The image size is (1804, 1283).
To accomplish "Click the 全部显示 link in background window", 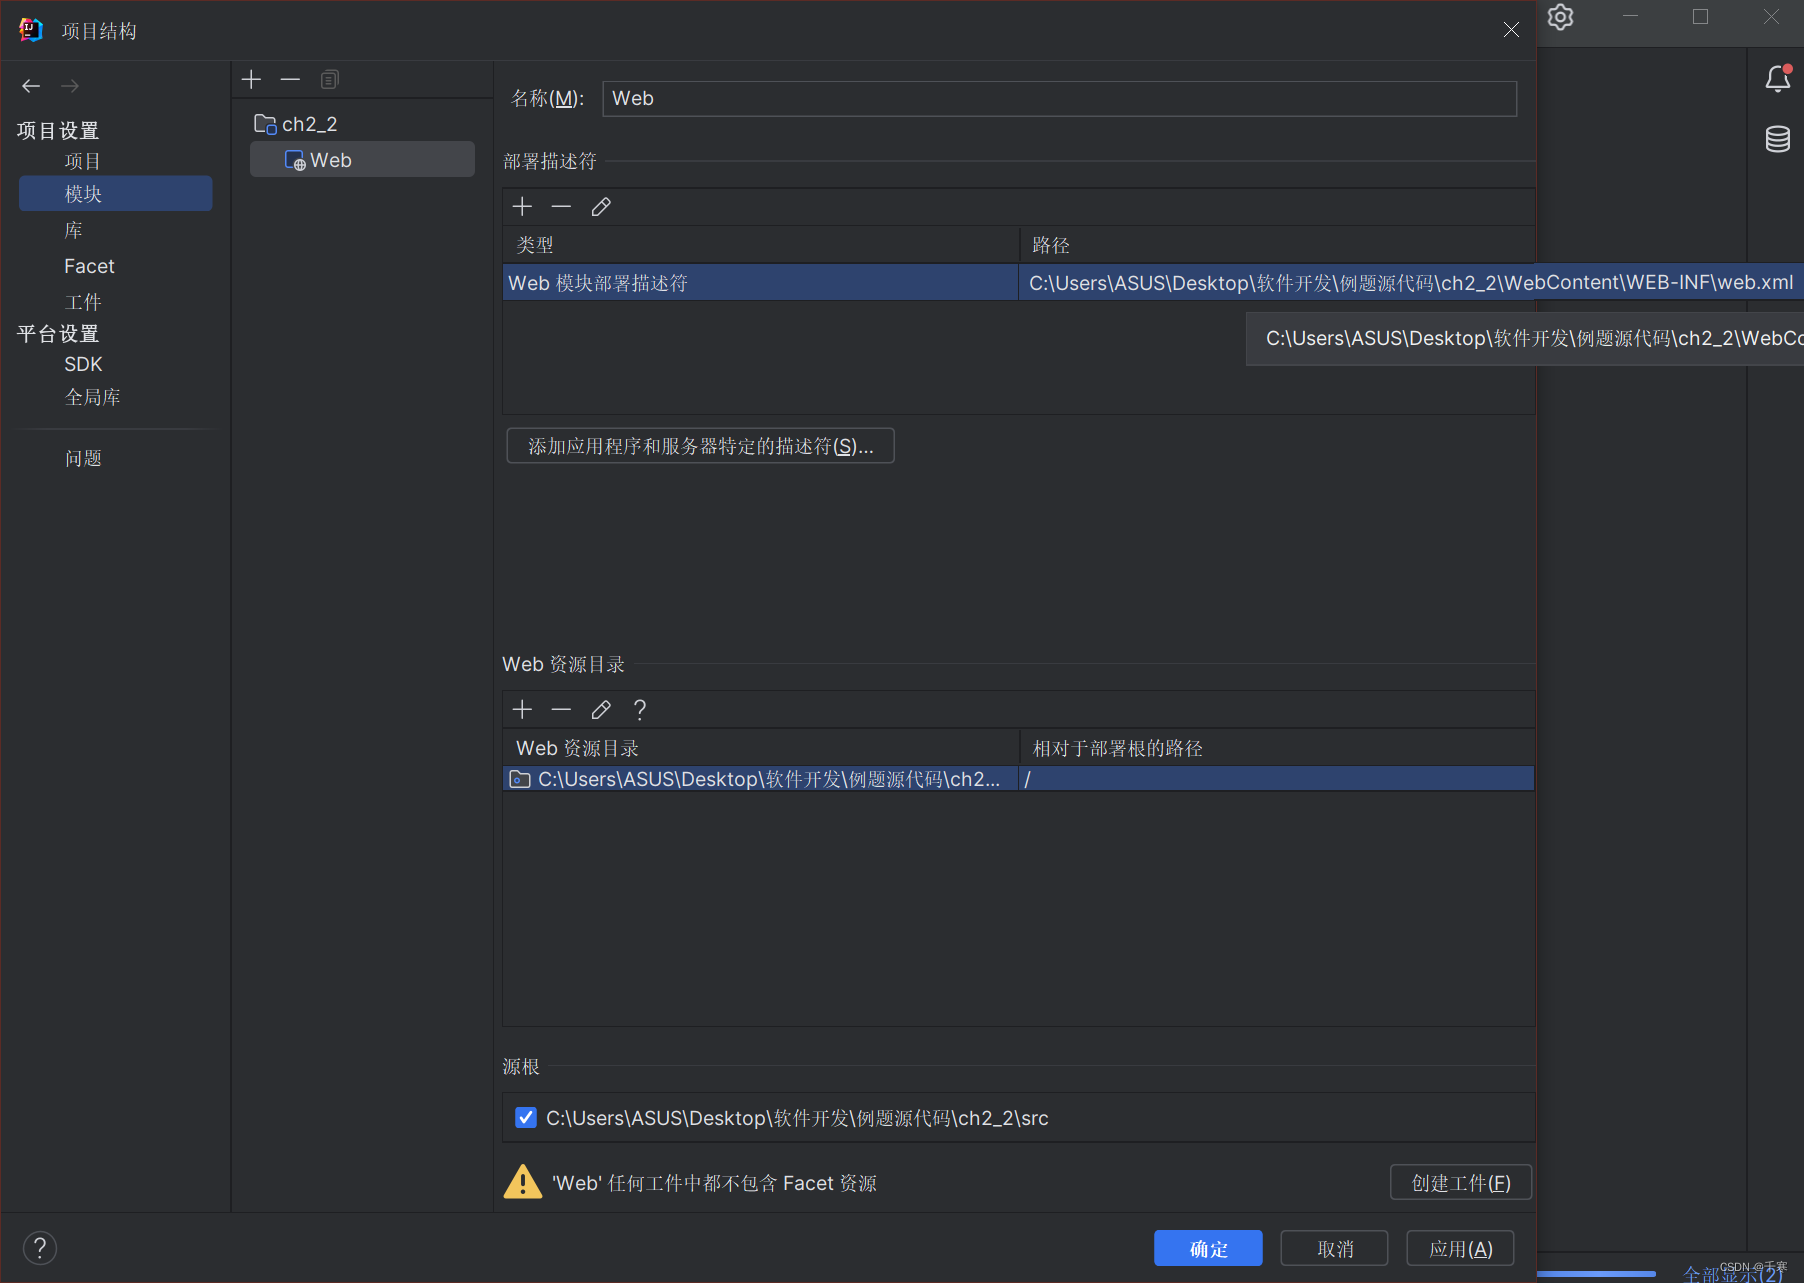I will (1732, 1274).
